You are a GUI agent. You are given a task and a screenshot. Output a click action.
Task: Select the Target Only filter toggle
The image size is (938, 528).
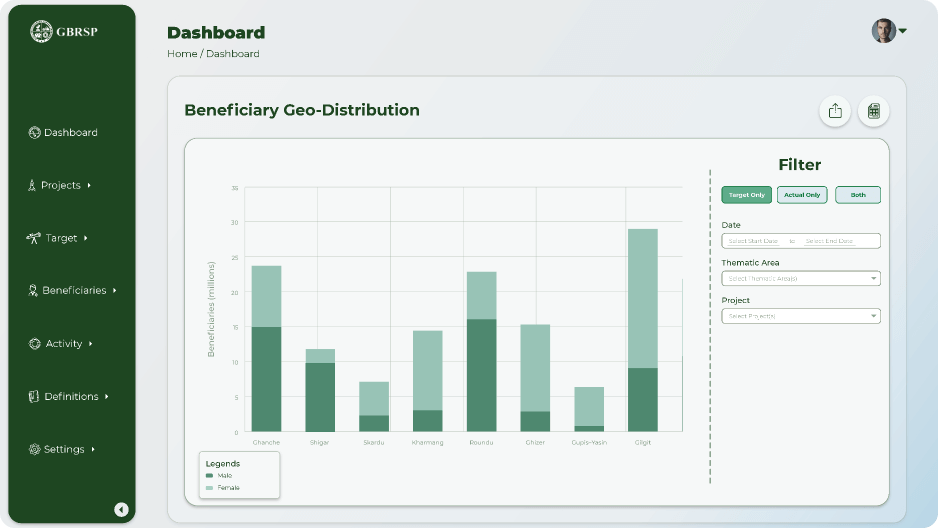[747, 195]
